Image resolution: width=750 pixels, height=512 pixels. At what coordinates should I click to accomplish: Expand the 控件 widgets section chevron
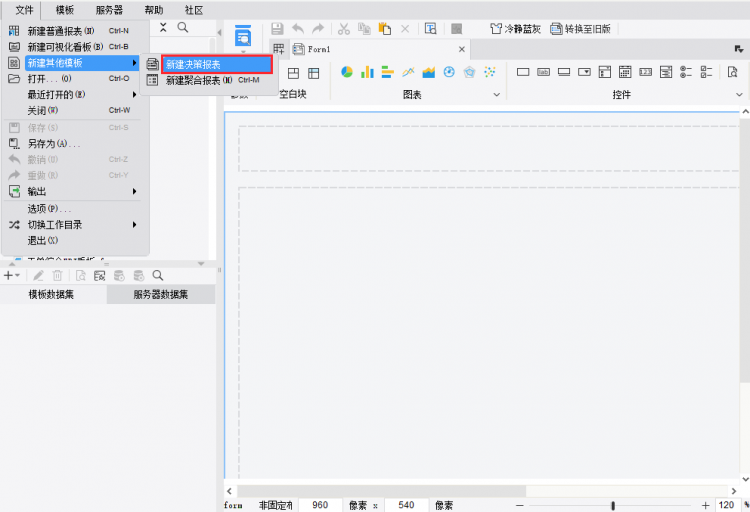pyautogui.click(x=739, y=95)
